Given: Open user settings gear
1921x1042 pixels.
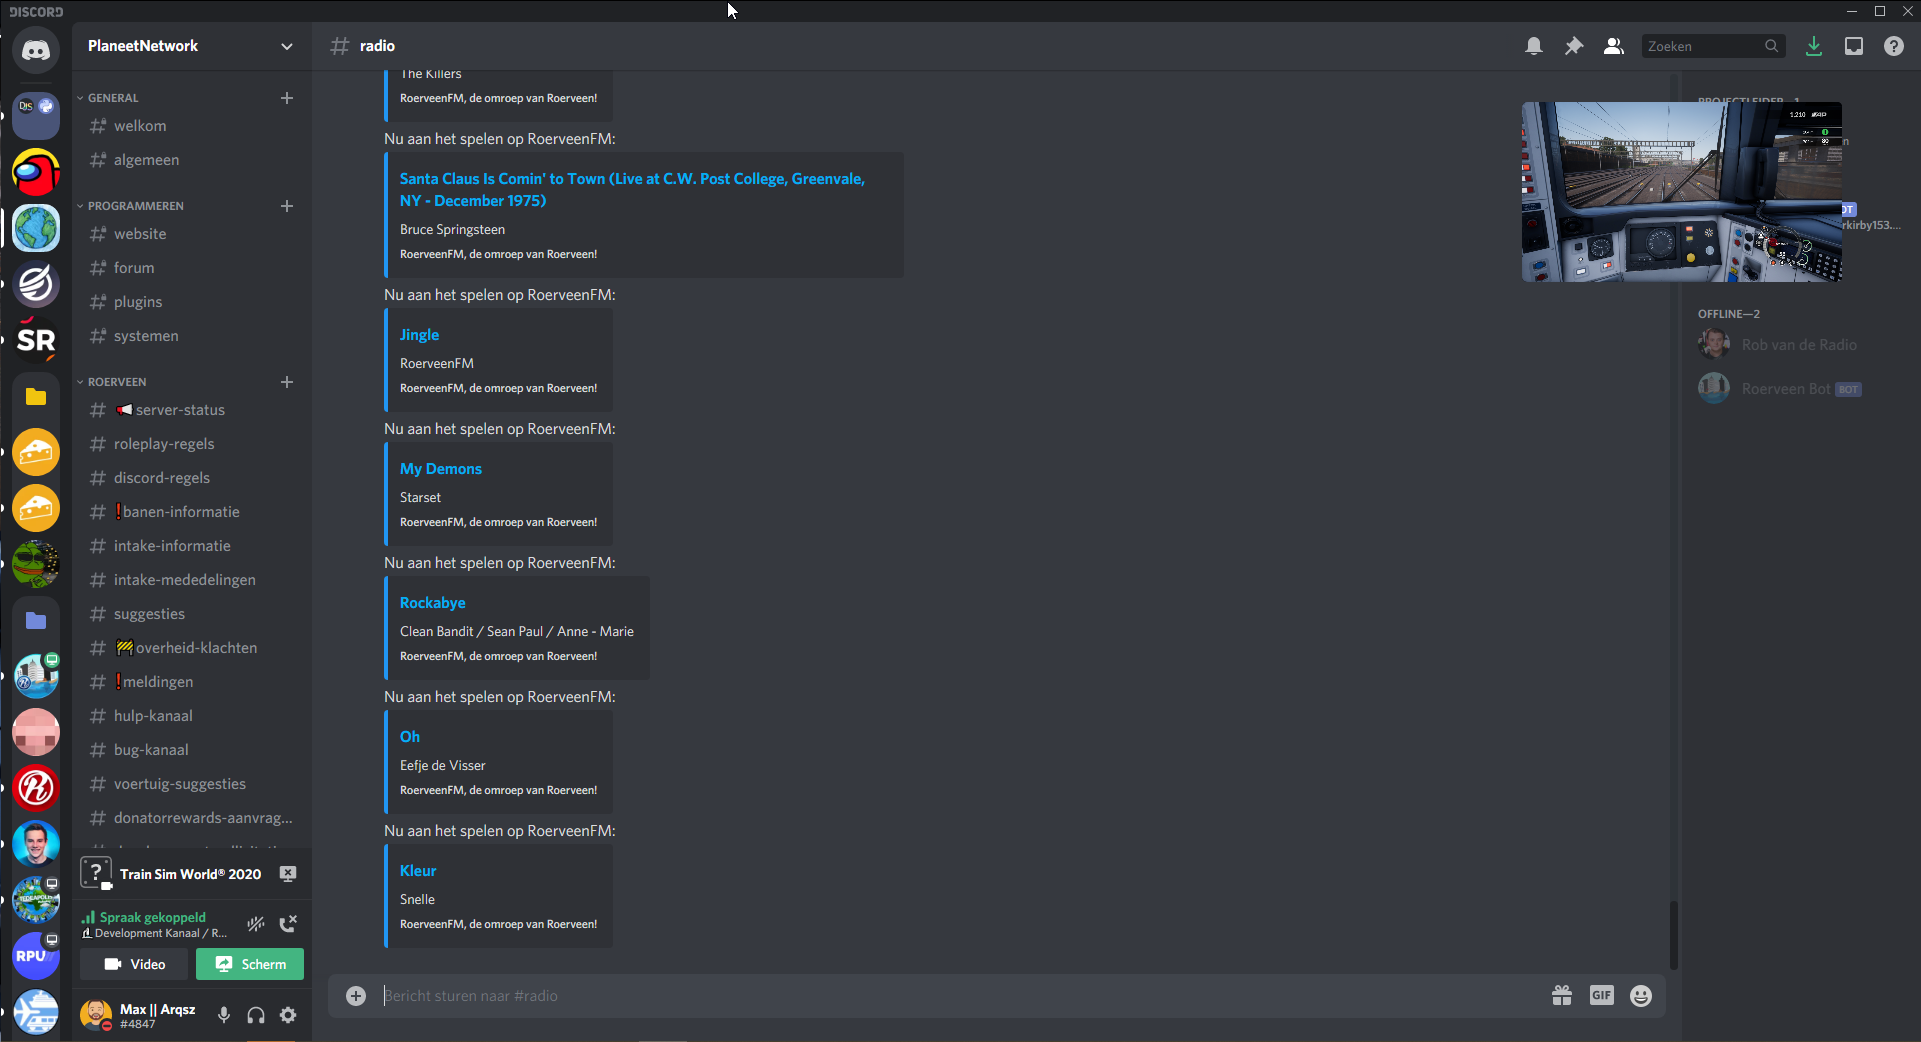Looking at the screenshot, I should 288,1015.
